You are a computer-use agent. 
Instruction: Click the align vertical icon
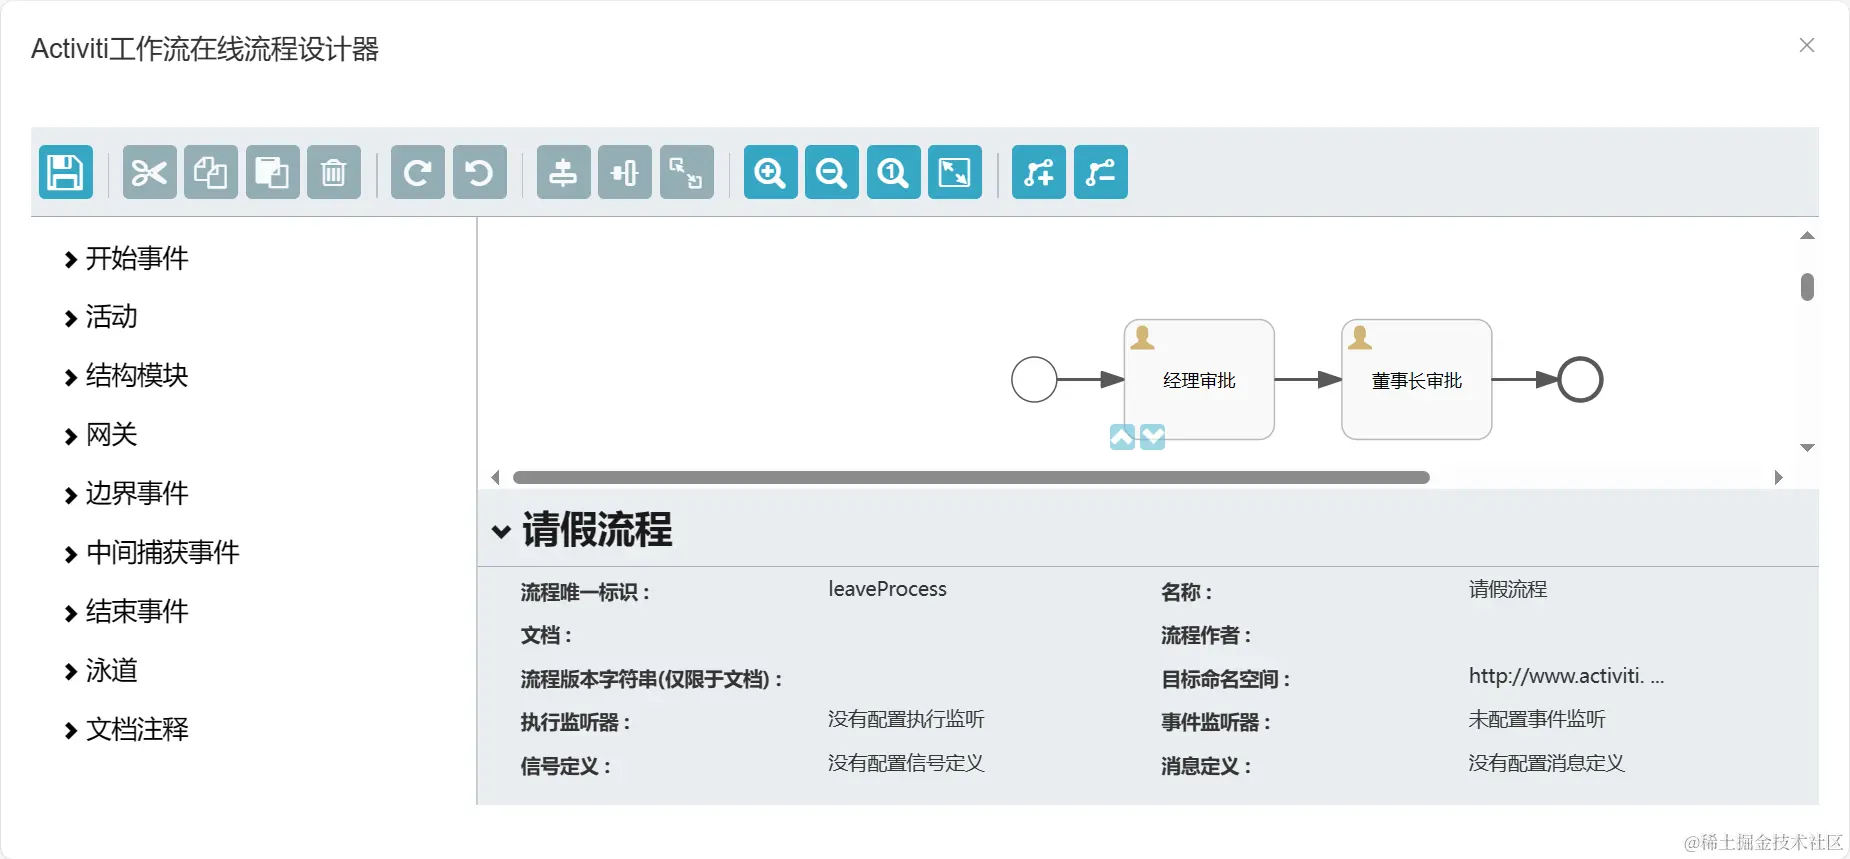(564, 172)
